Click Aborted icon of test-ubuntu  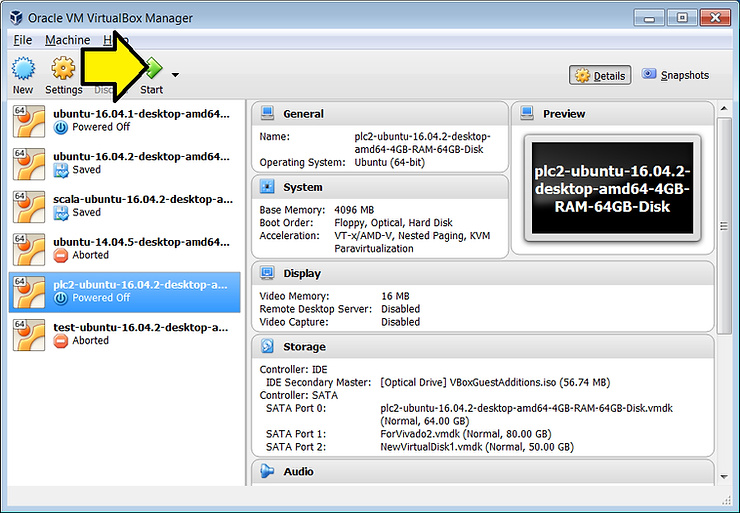[60, 341]
